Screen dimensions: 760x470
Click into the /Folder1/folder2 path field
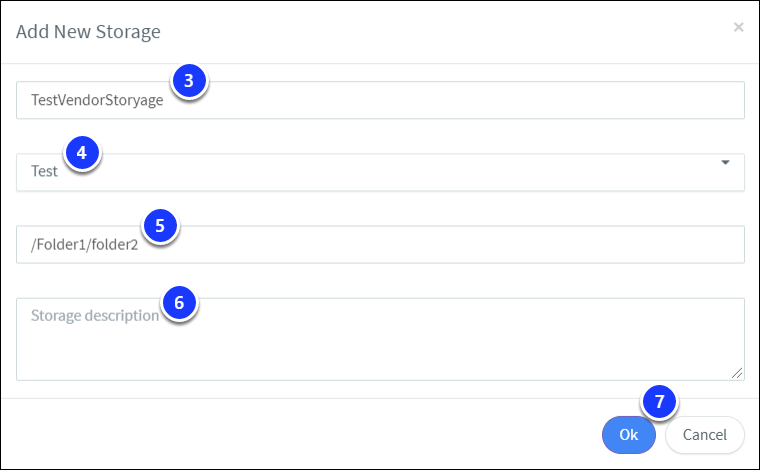point(380,244)
